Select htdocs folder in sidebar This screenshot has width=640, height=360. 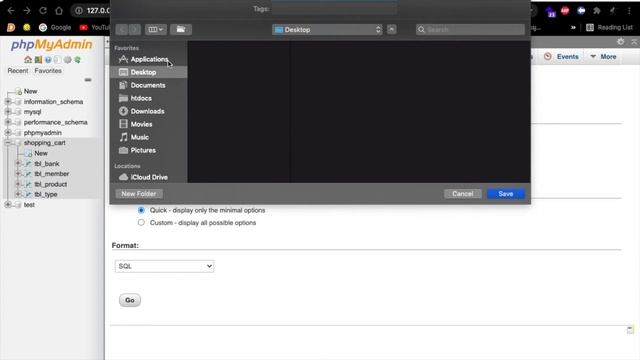[149, 98]
